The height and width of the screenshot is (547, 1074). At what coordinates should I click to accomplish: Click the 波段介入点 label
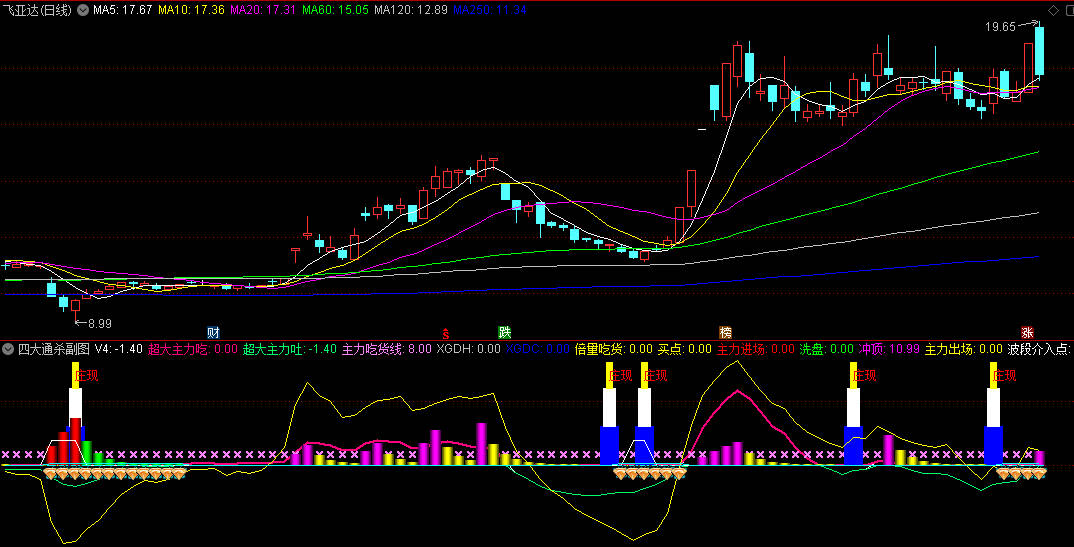[1040, 349]
